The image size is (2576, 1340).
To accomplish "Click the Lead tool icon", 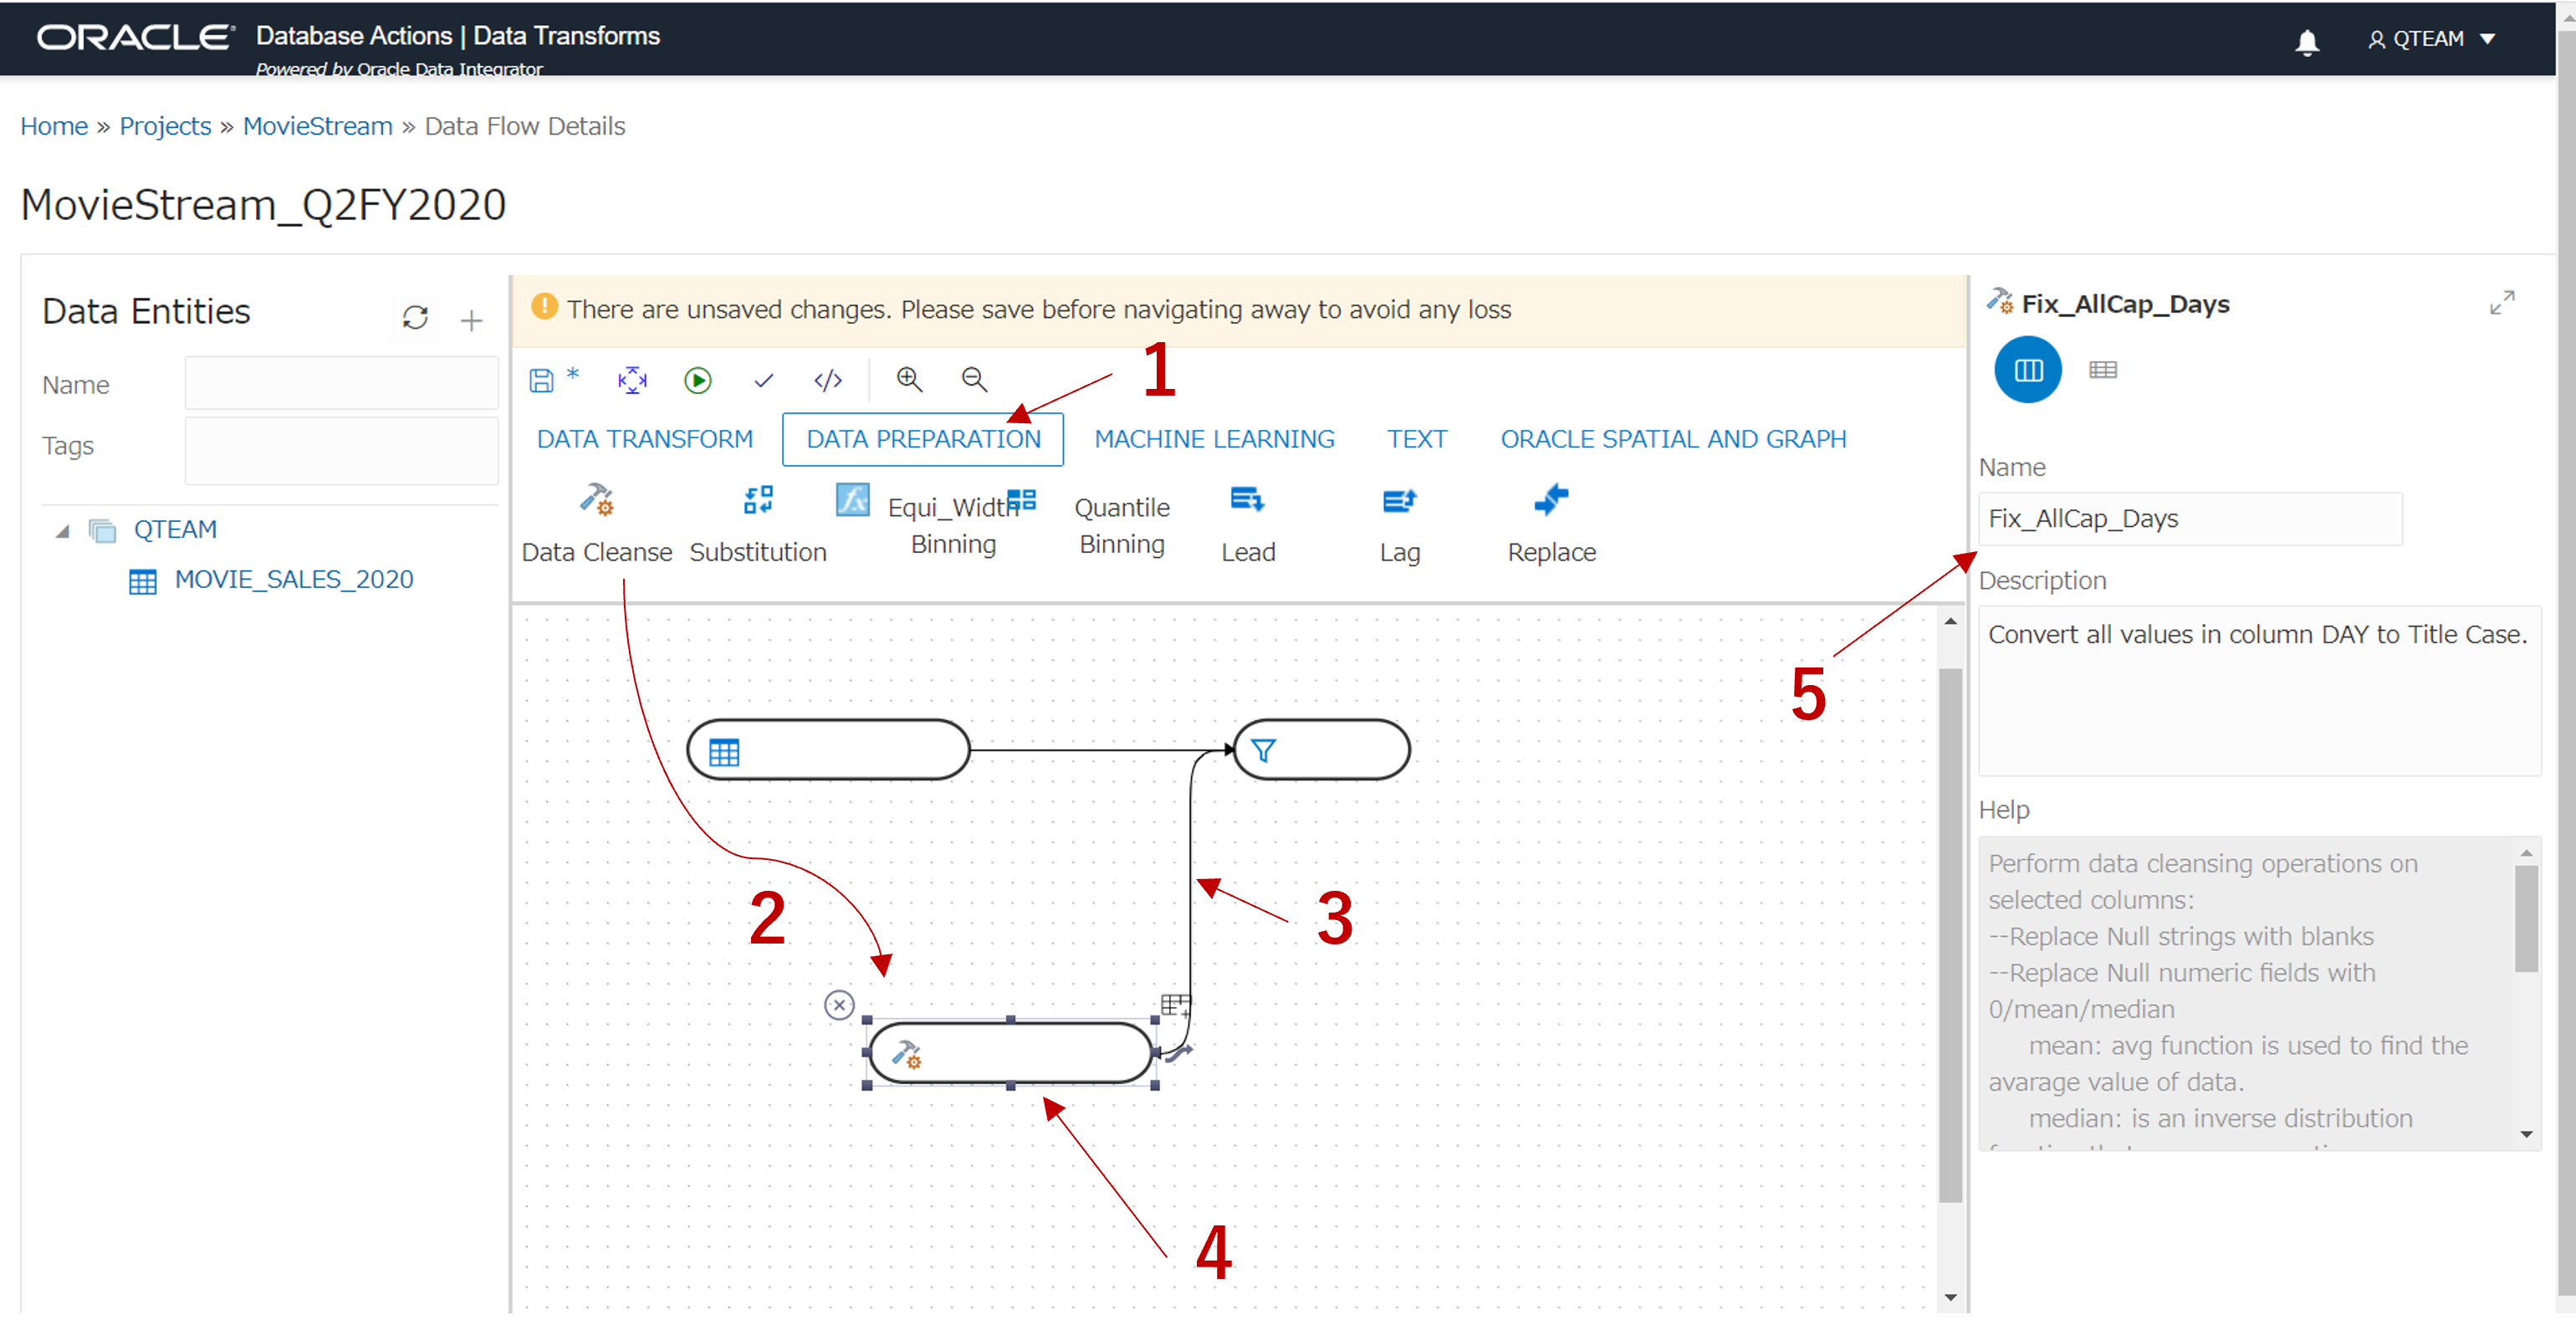I will (1247, 500).
